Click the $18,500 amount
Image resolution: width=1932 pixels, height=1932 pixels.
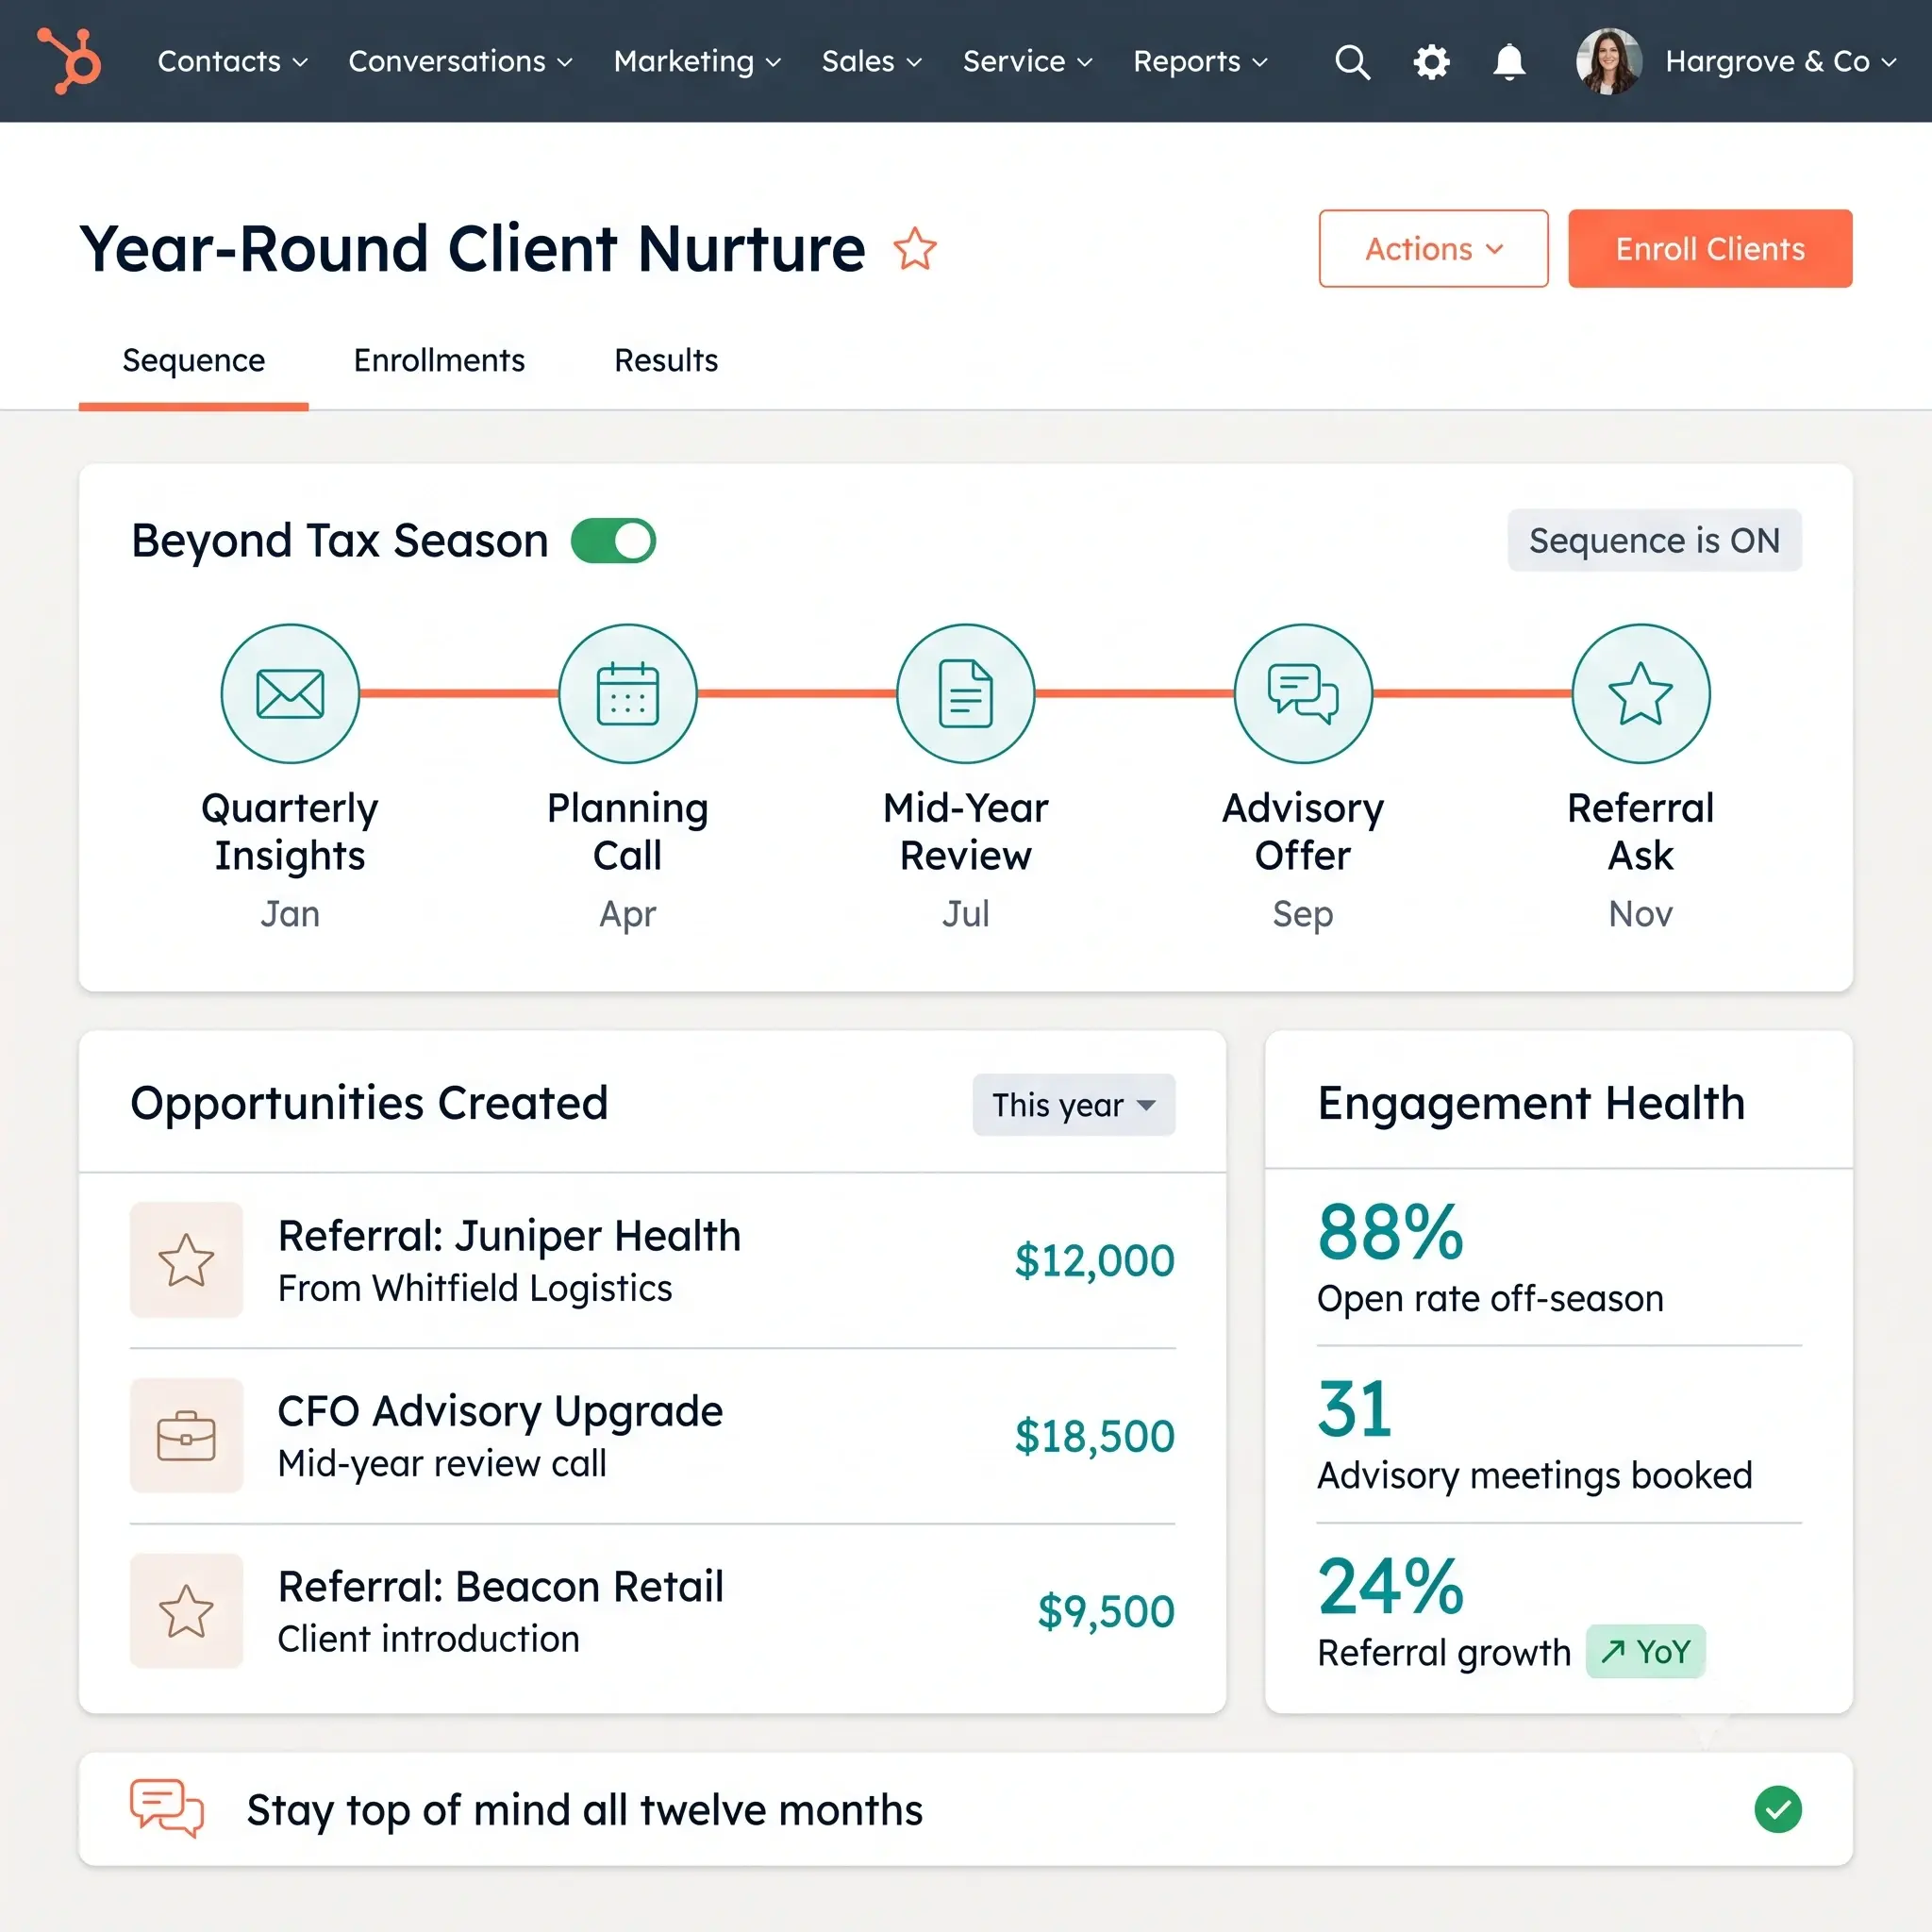(x=1095, y=1437)
